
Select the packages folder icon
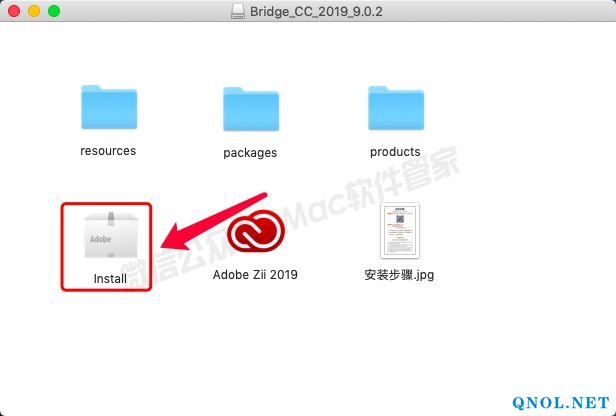[251, 109]
